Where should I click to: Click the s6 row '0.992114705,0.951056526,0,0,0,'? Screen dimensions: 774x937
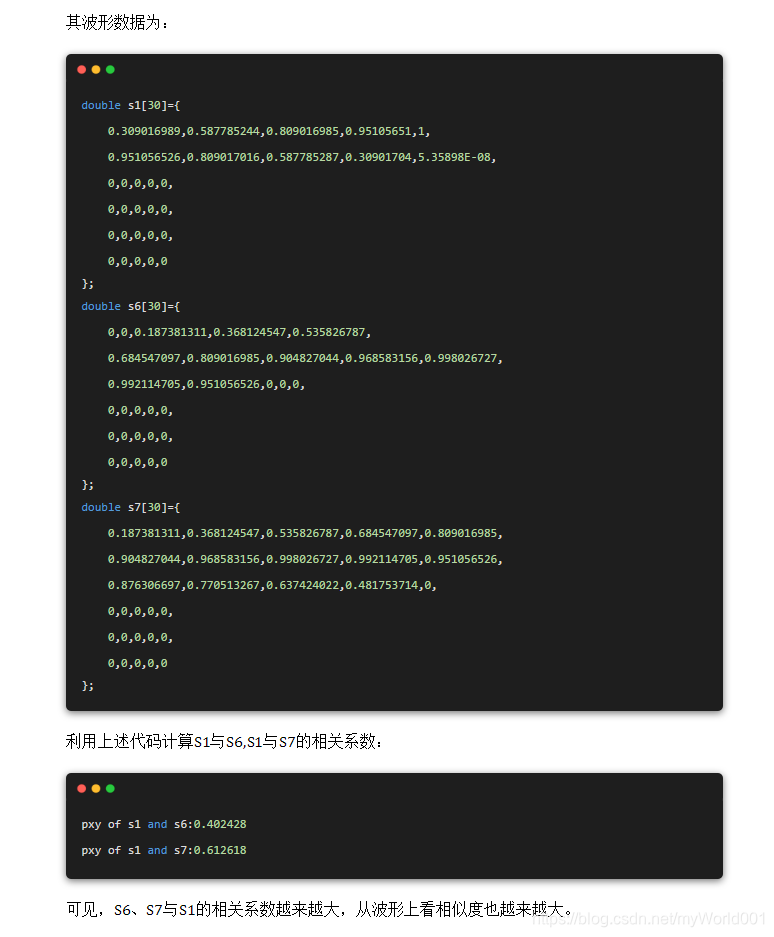[206, 384]
